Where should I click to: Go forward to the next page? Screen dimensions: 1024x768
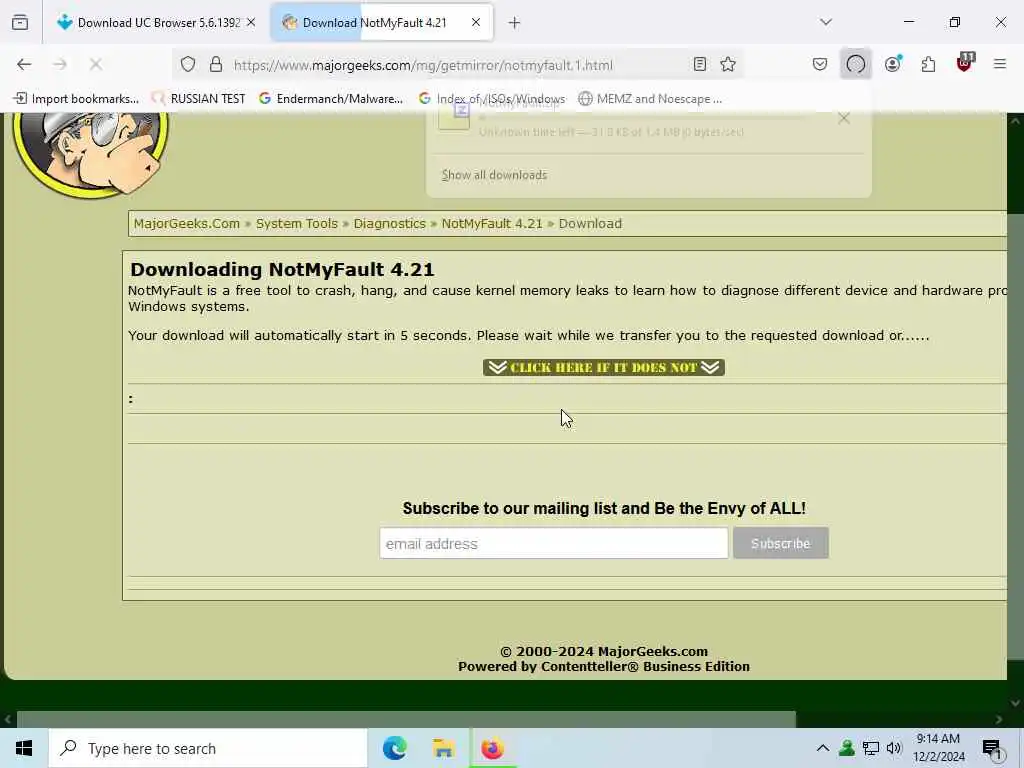tap(60, 64)
